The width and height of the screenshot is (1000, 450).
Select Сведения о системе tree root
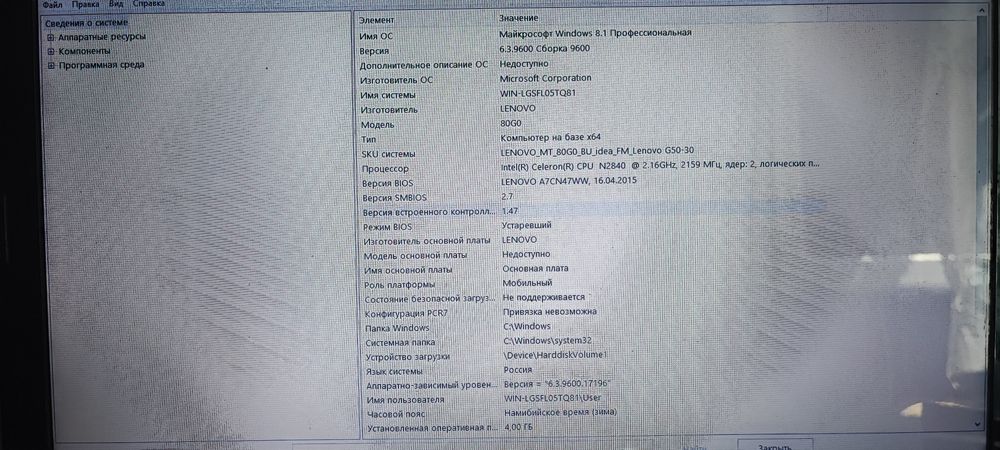click(86, 23)
